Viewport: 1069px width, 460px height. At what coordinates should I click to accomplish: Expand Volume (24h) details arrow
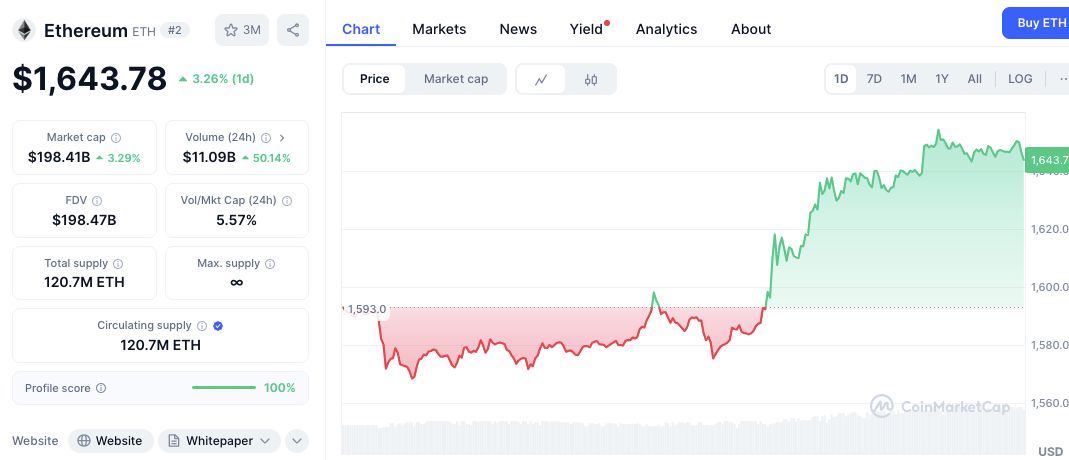tap(282, 138)
